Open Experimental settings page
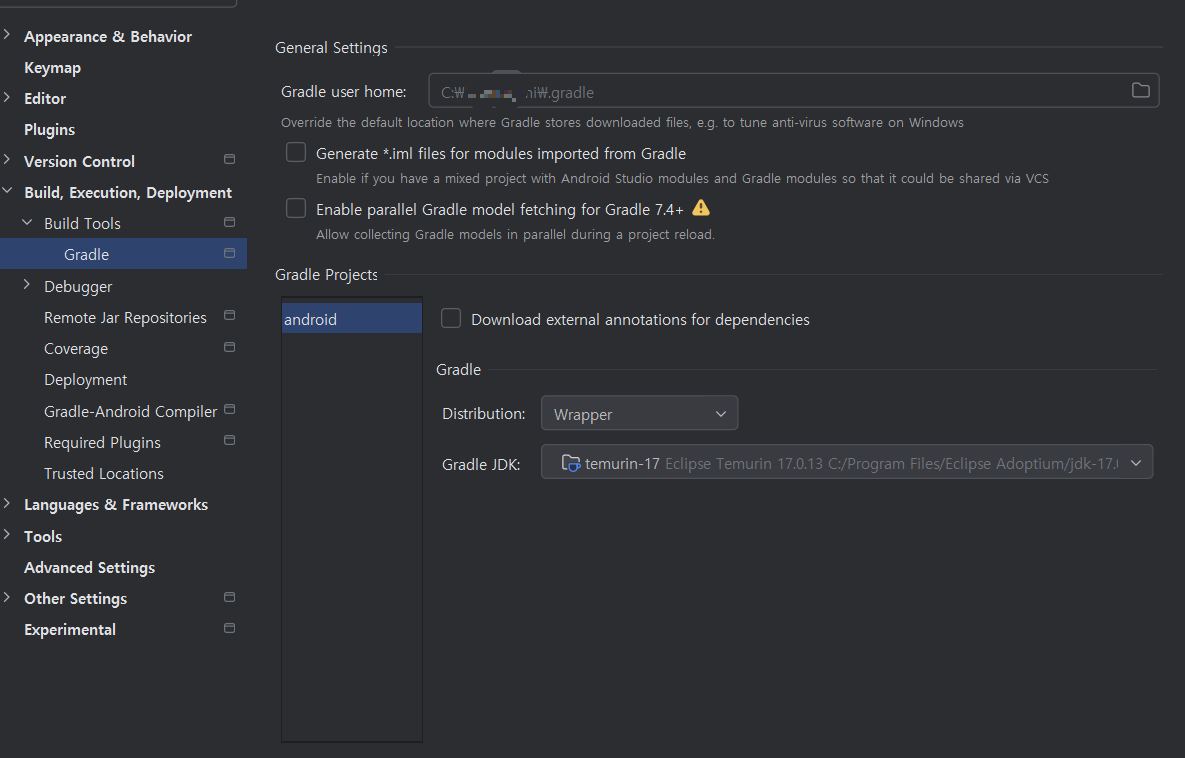 [70, 630]
